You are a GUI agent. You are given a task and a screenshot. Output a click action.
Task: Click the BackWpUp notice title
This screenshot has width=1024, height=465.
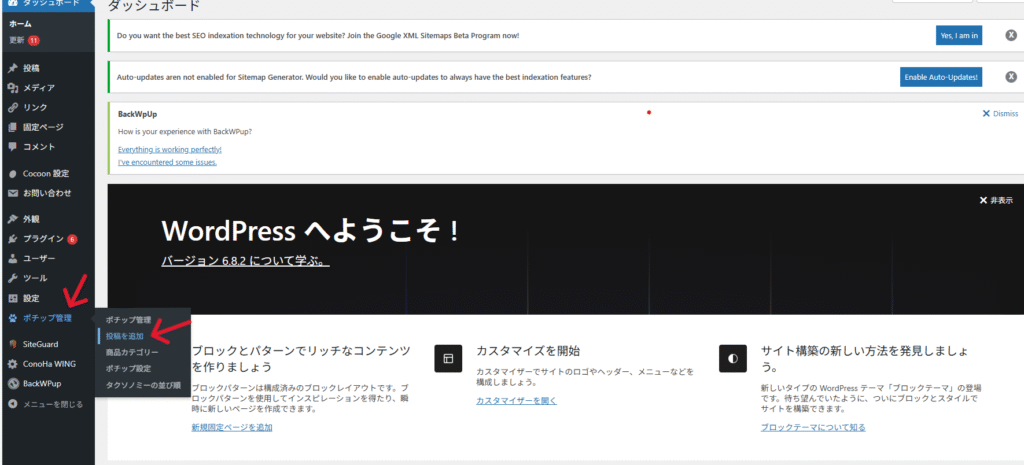click(x=137, y=114)
